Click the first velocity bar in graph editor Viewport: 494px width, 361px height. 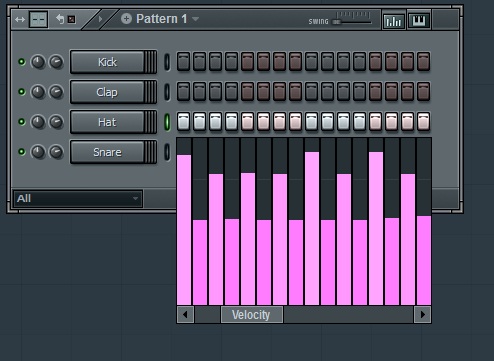pos(184,230)
